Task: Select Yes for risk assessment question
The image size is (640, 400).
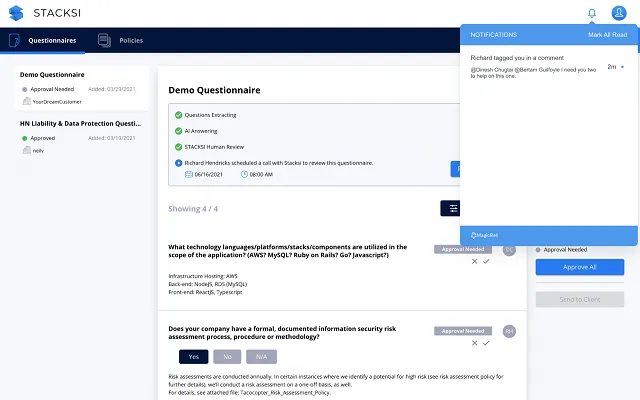Action: point(193,357)
